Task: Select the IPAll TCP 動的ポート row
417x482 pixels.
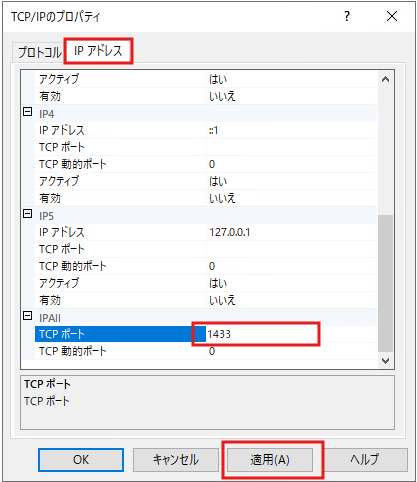Action: coord(206,351)
